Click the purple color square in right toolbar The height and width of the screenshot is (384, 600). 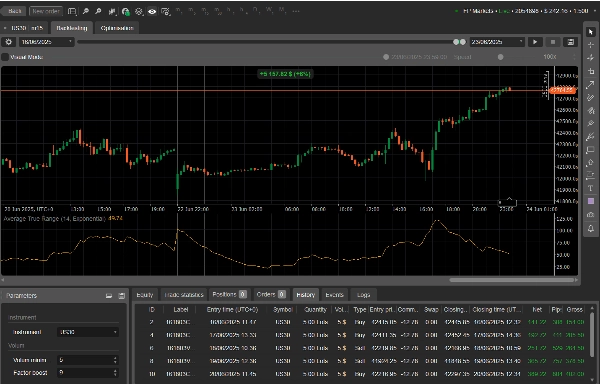590,201
